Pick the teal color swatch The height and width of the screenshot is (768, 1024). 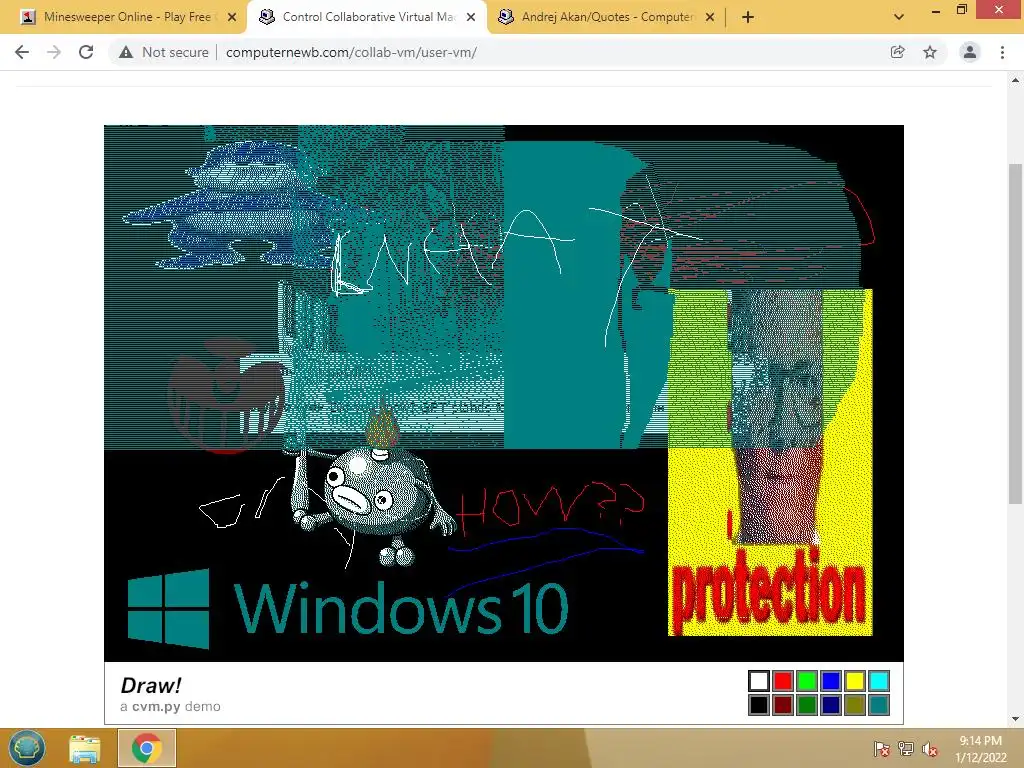click(x=879, y=705)
